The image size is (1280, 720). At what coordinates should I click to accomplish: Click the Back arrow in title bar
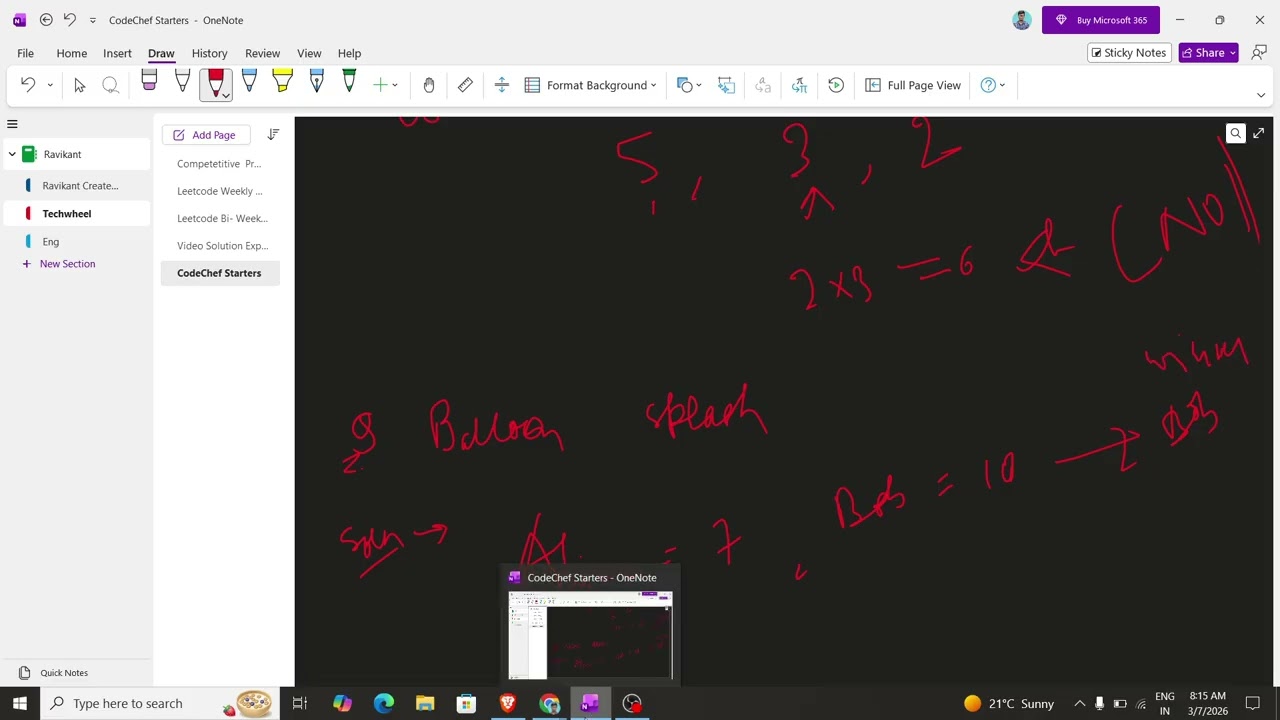(46, 20)
